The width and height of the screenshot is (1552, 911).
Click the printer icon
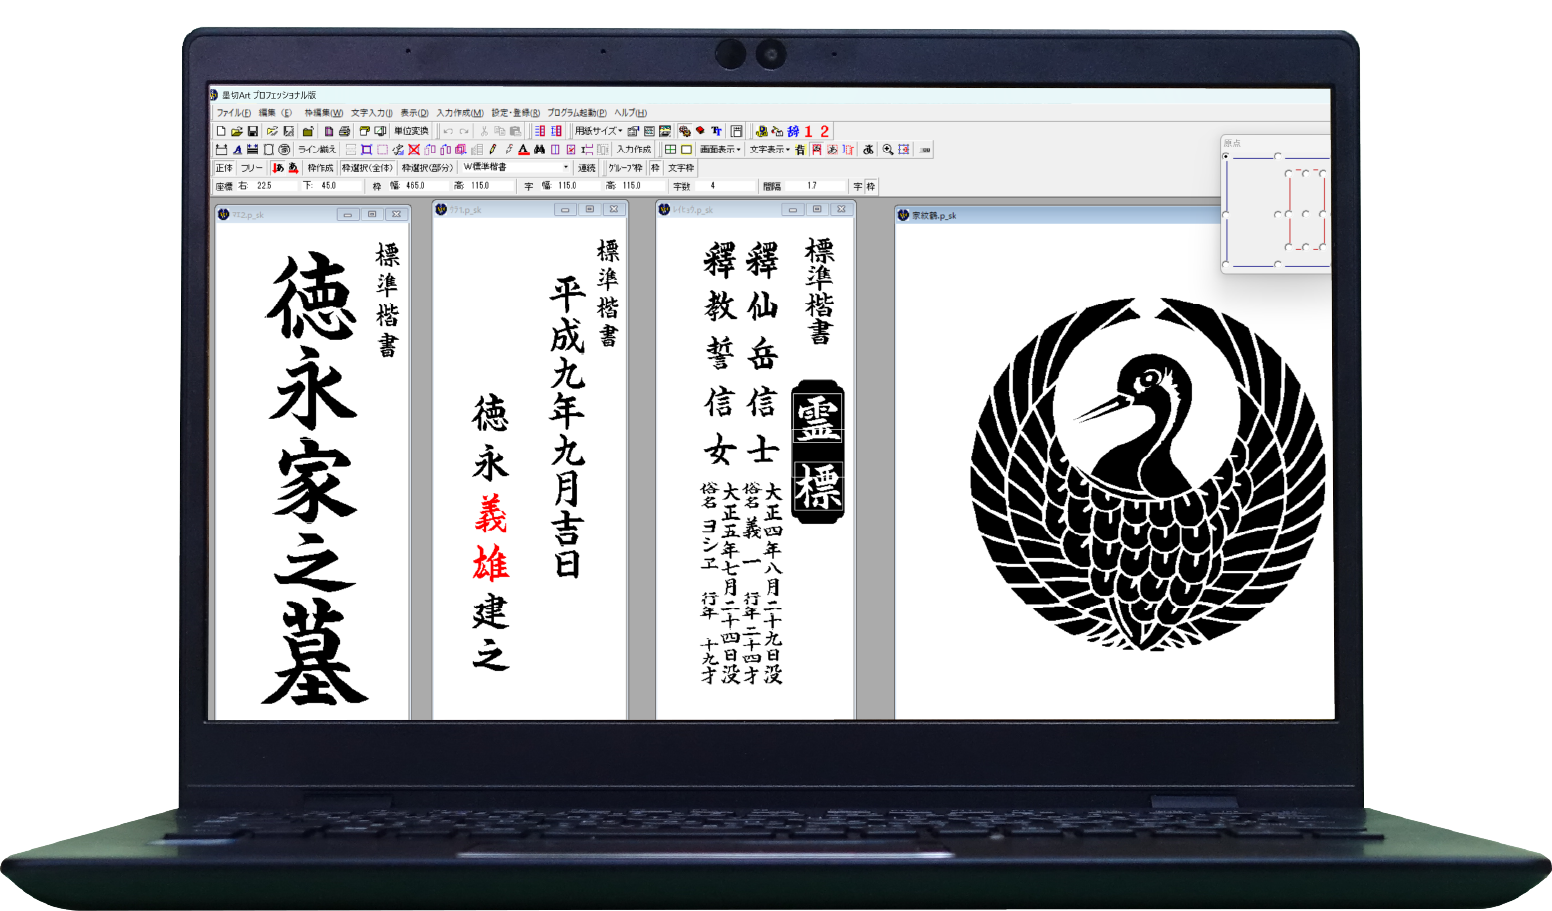[344, 131]
